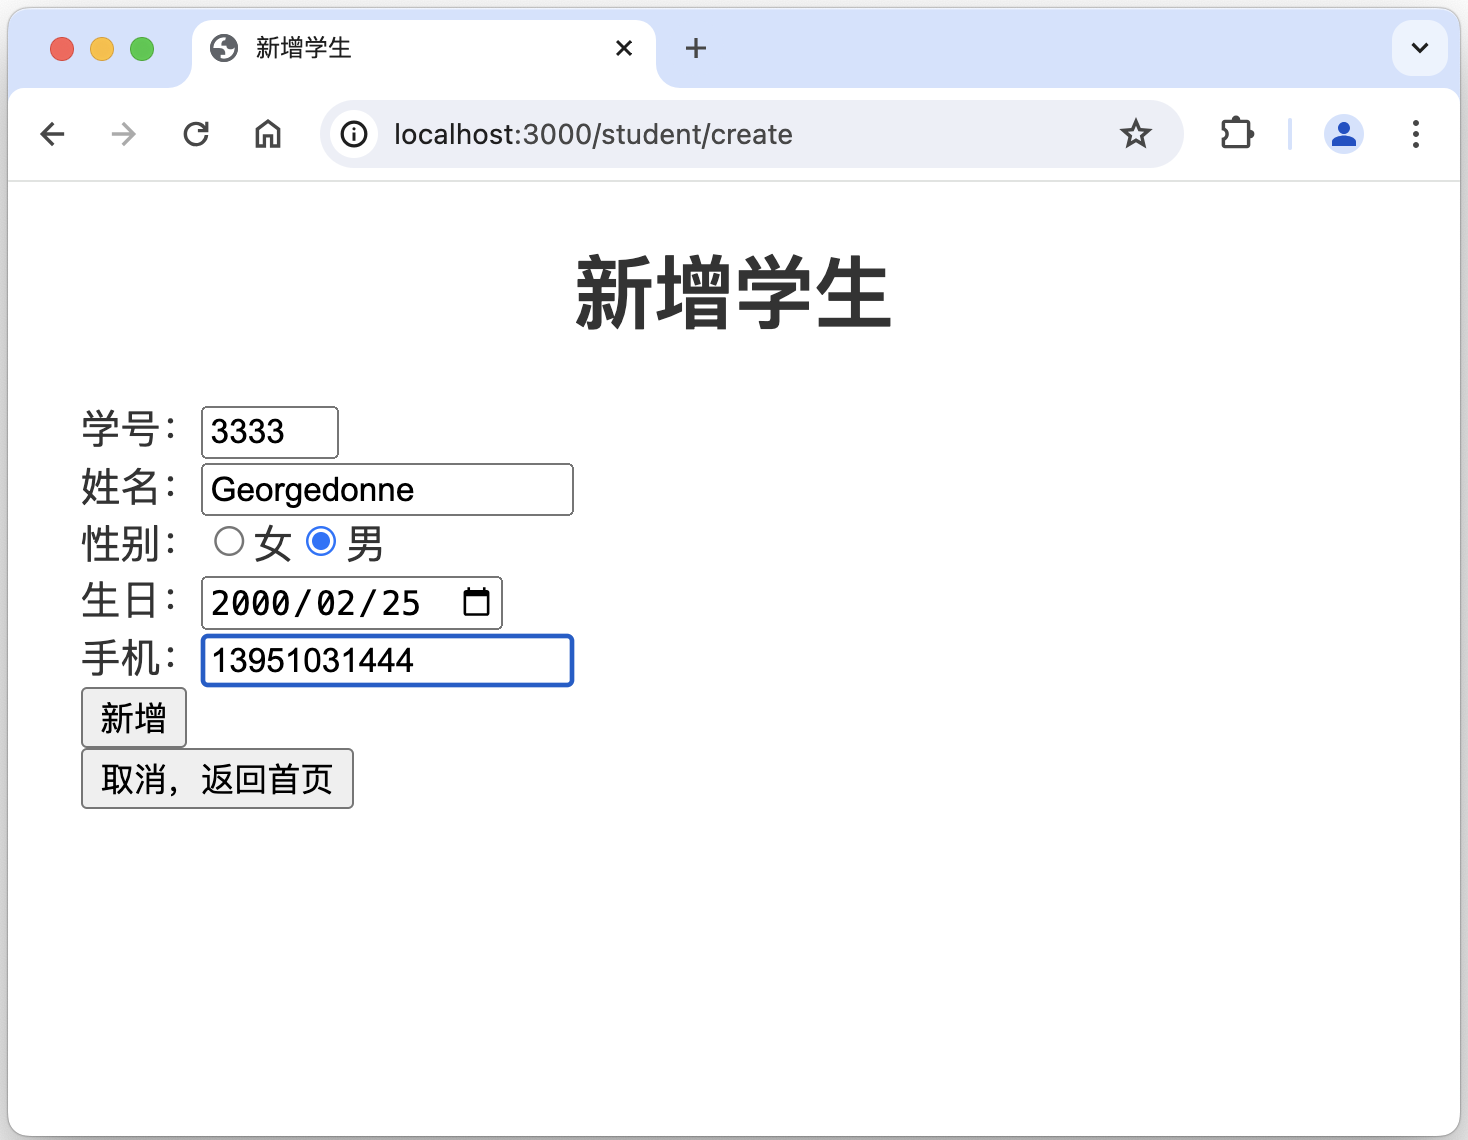1468x1140 pixels.
Task: Click into the 姓名 text field
Action: click(387, 490)
